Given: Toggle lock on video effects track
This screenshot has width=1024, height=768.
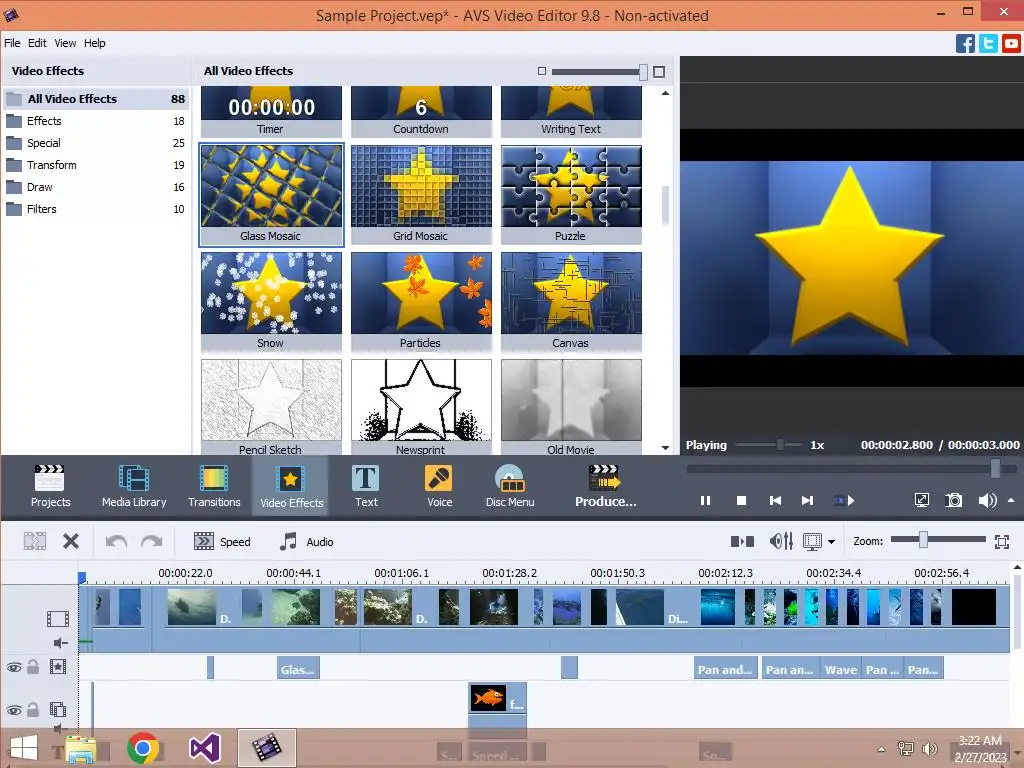Looking at the screenshot, I should [33, 667].
